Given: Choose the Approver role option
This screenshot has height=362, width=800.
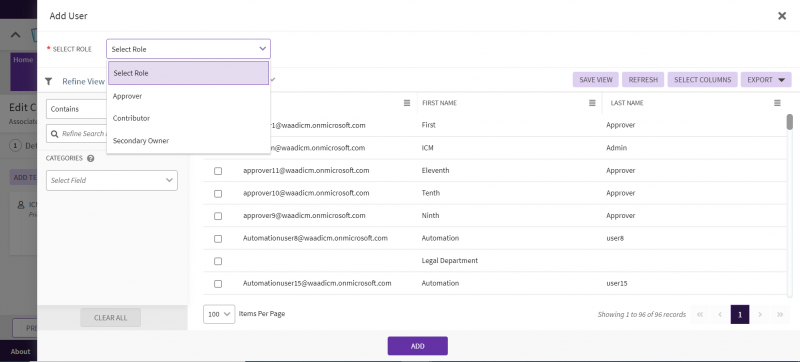Looking at the screenshot, I should [x=188, y=96].
